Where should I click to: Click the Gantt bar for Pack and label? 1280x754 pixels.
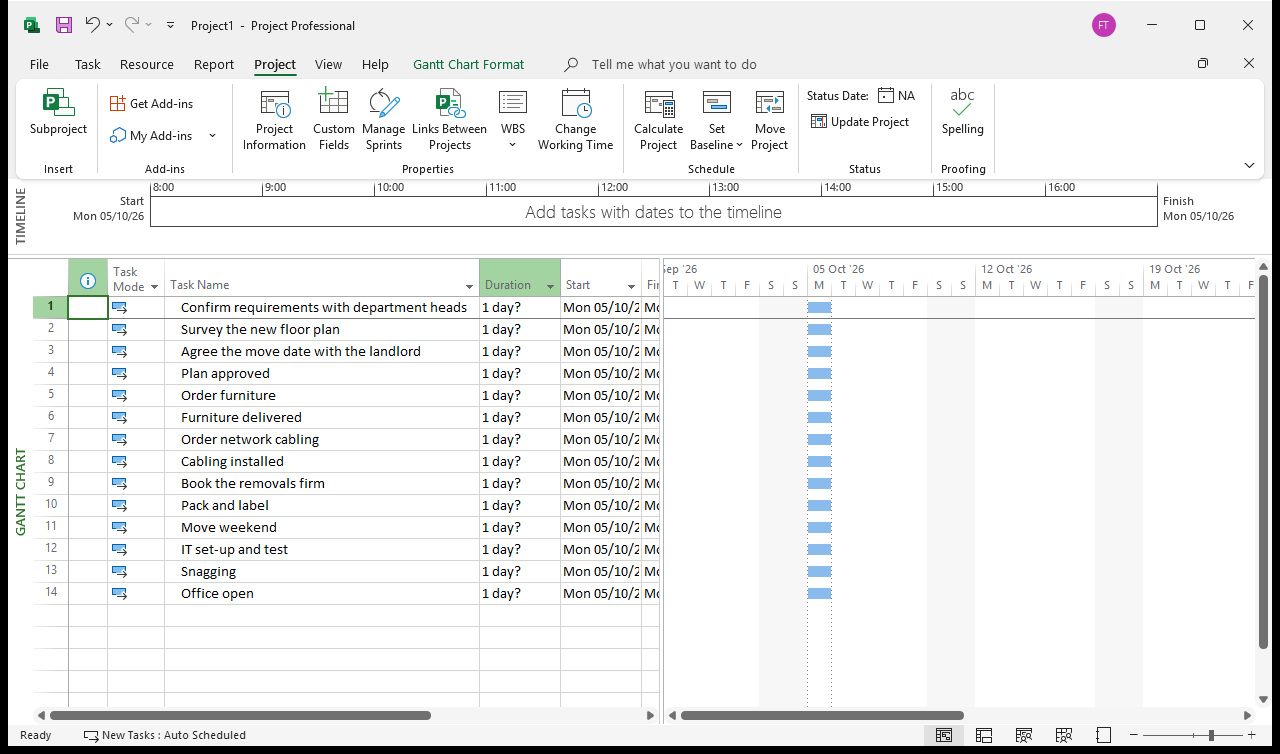tap(819, 505)
